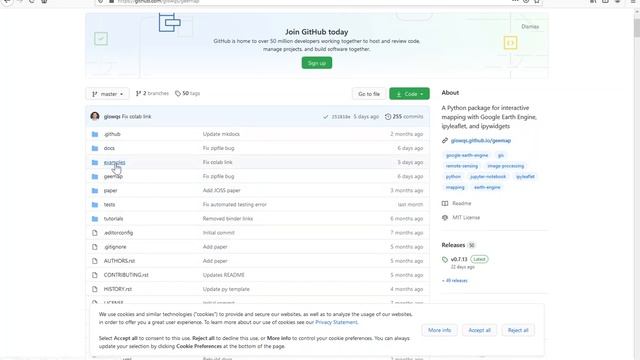Click the file icon beside .gitignore

(95, 247)
